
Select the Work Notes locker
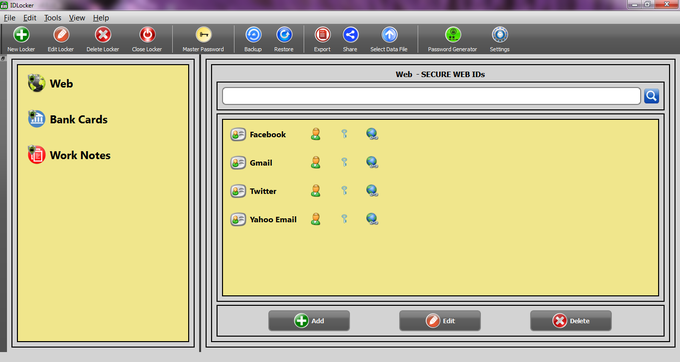click(69, 155)
